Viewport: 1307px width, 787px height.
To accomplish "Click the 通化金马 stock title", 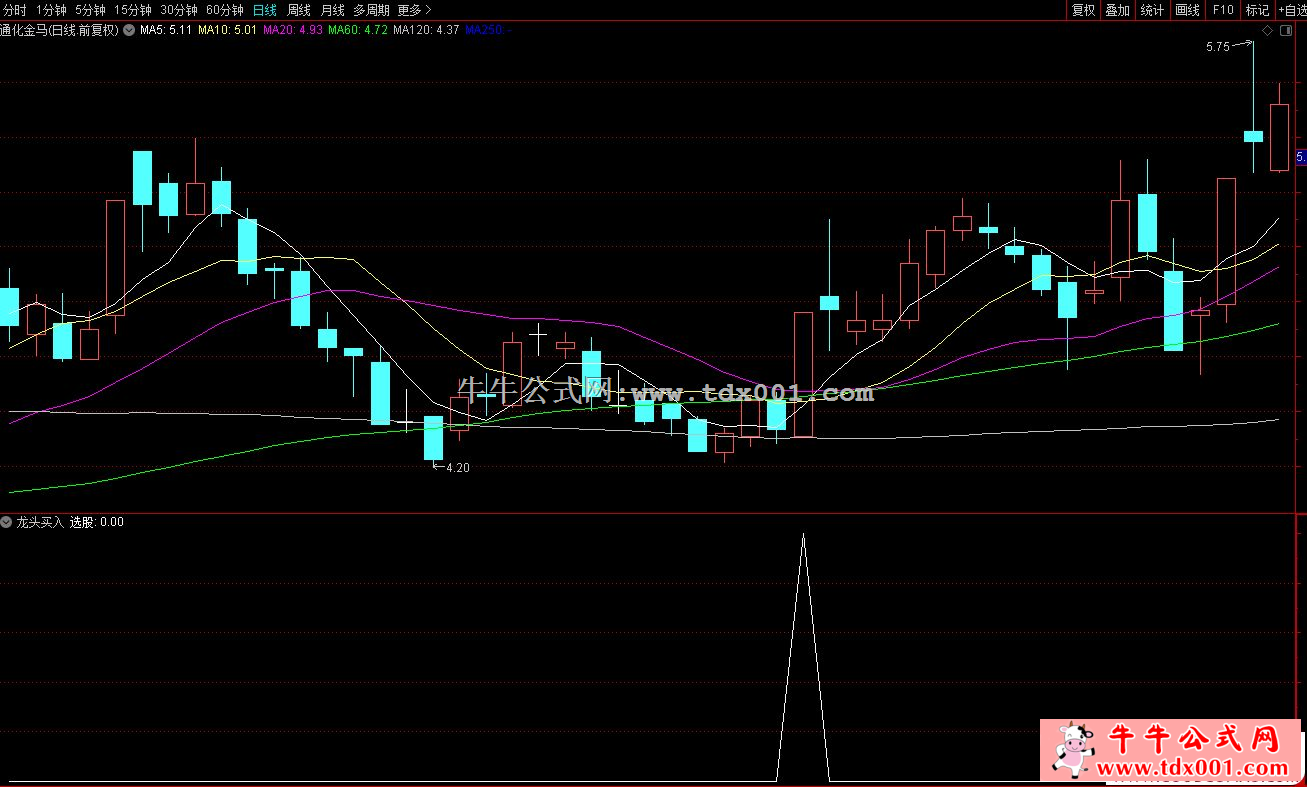I will tap(60, 30).
